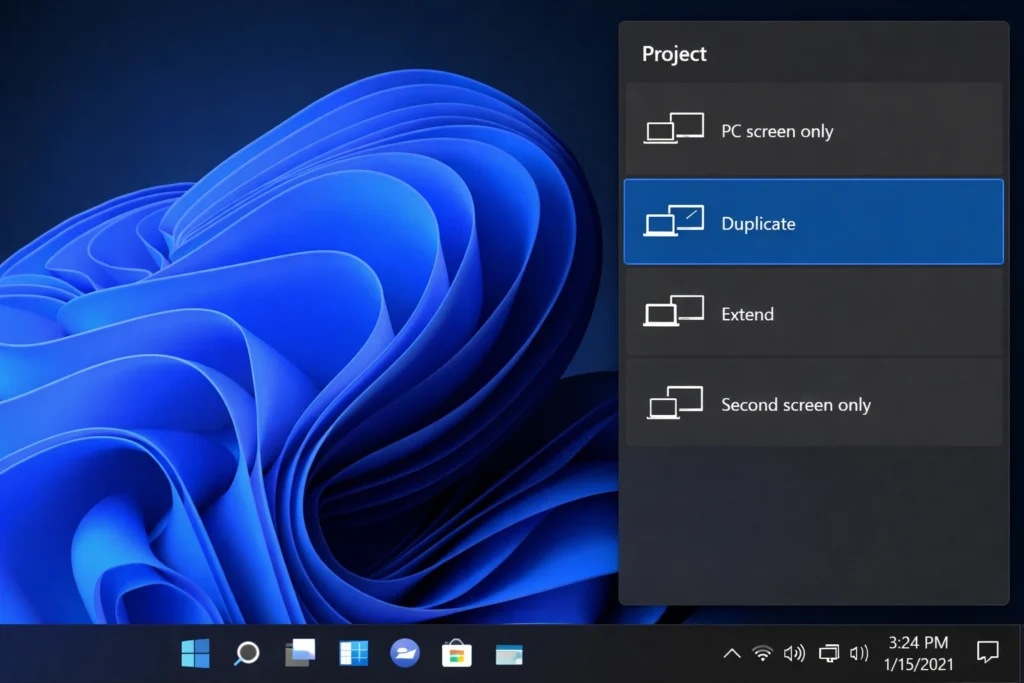Open notifications from the taskbar corner
Viewport: 1024px width, 683px height.
(987, 652)
